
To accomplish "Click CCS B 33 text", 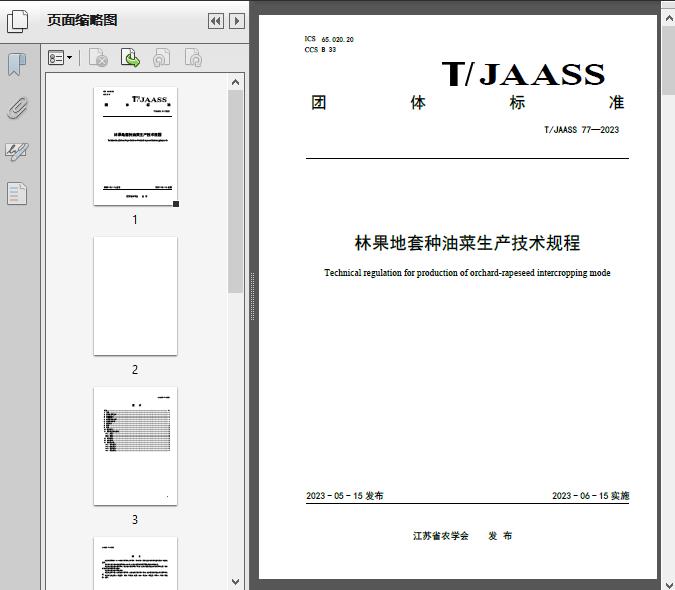I will (320, 49).
